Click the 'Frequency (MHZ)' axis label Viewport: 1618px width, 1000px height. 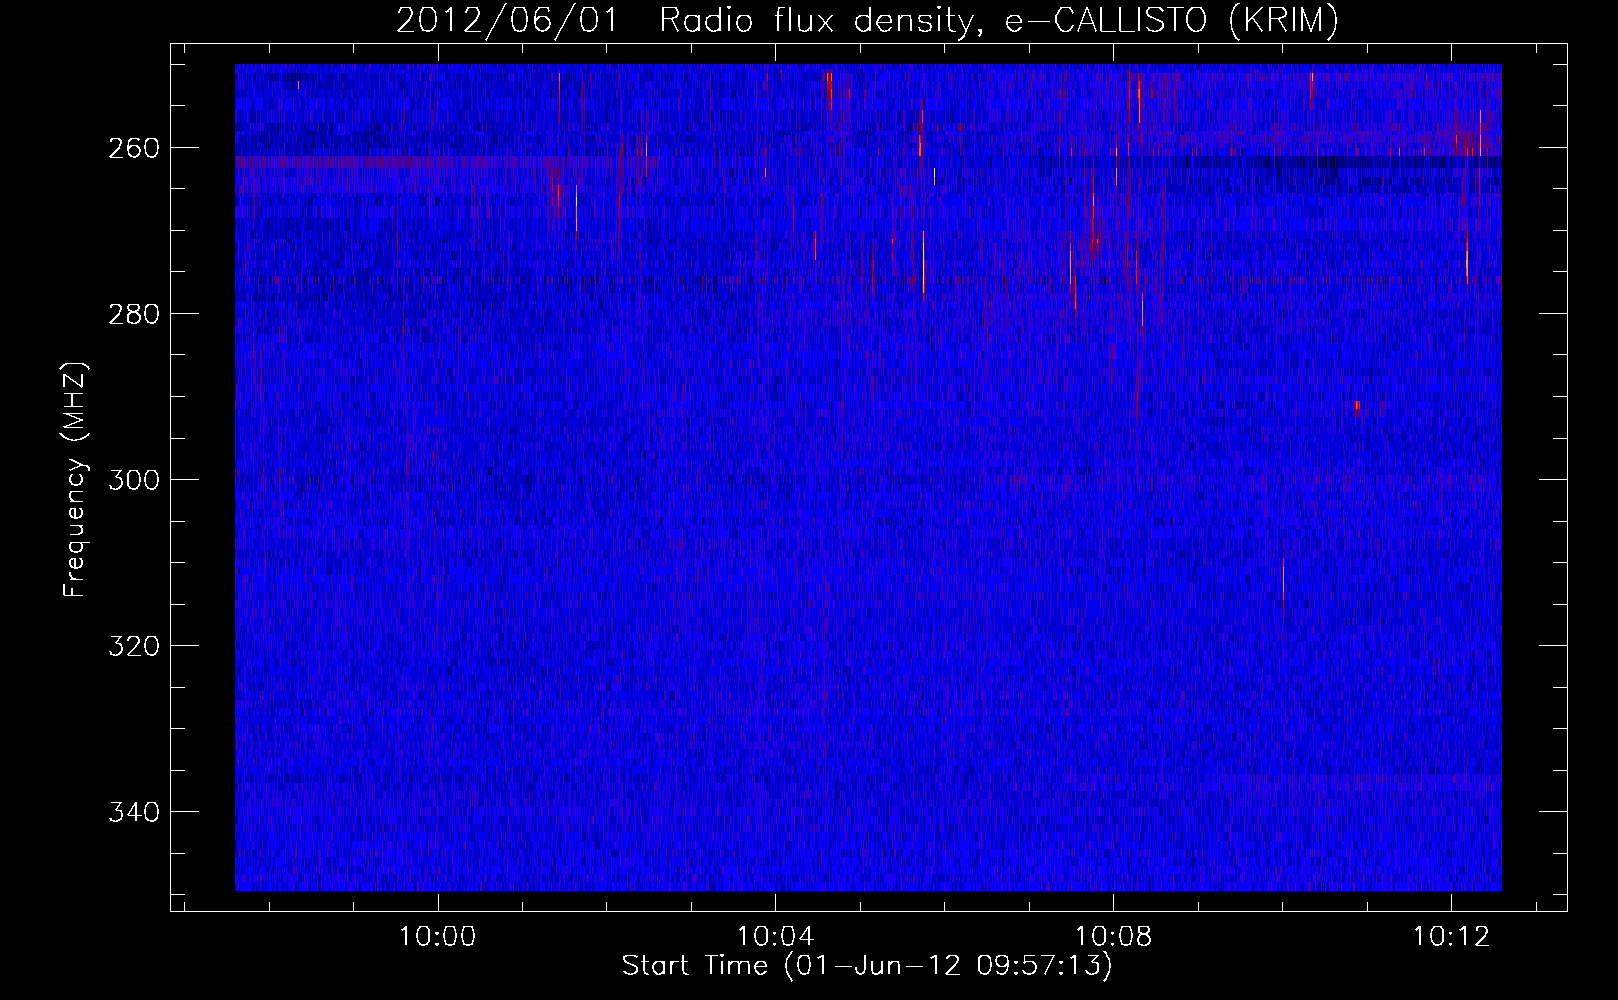pos(75,479)
